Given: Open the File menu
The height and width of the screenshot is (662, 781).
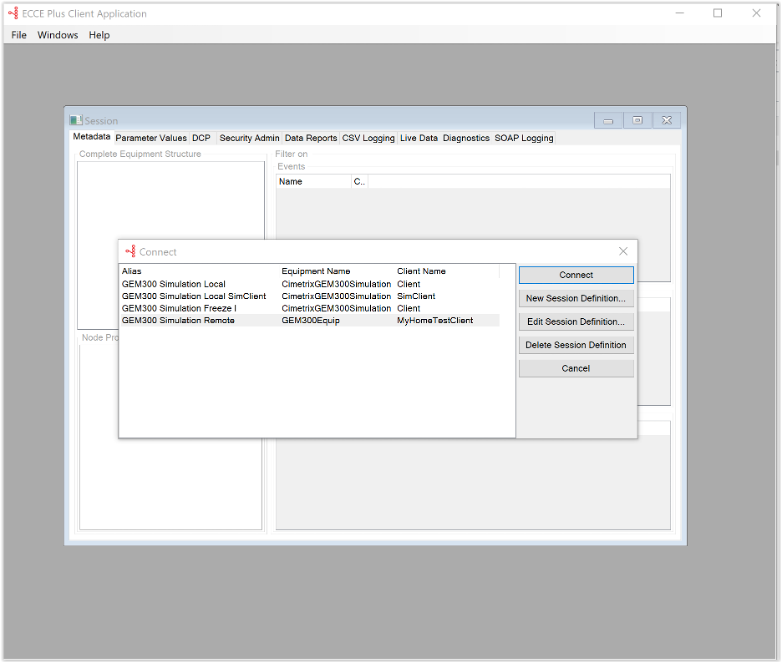Looking at the screenshot, I should (19, 35).
